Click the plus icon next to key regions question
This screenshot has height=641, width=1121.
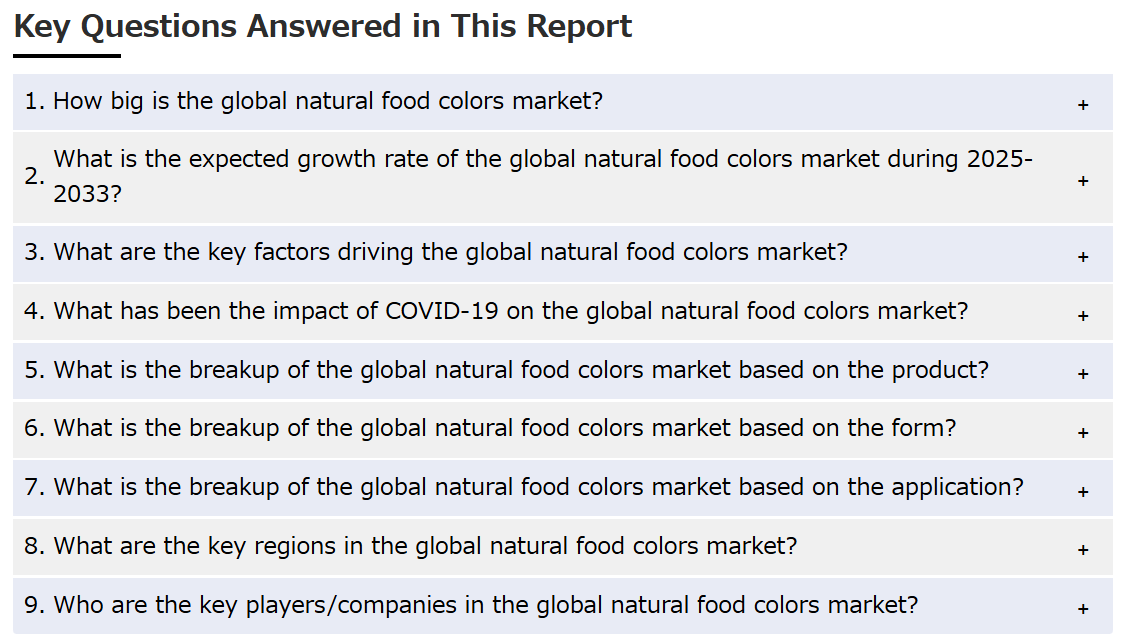point(1082,550)
